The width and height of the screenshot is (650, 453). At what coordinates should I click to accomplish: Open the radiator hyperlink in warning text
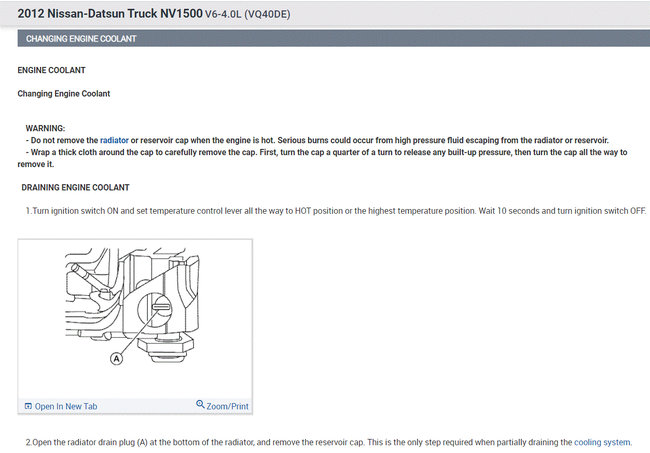pos(114,141)
